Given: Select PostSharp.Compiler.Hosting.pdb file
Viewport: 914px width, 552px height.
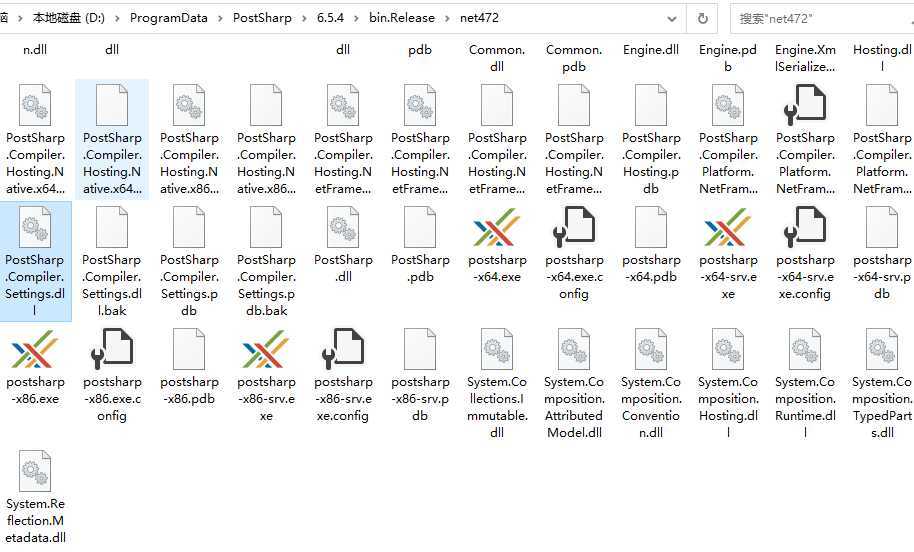Looking at the screenshot, I should click(x=651, y=139).
